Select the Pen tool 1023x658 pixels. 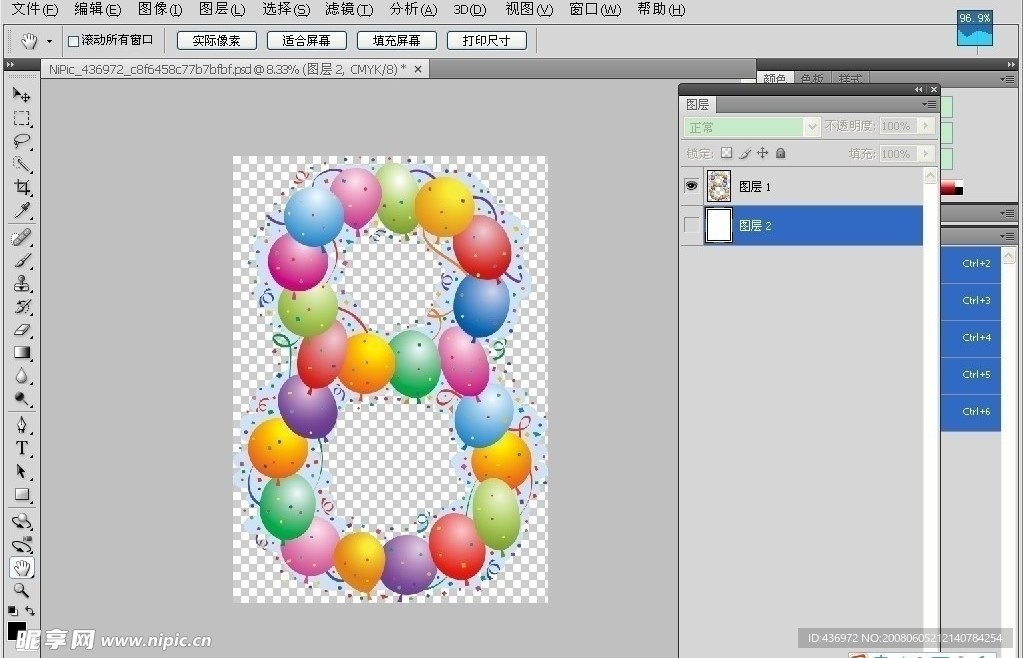(22, 425)
